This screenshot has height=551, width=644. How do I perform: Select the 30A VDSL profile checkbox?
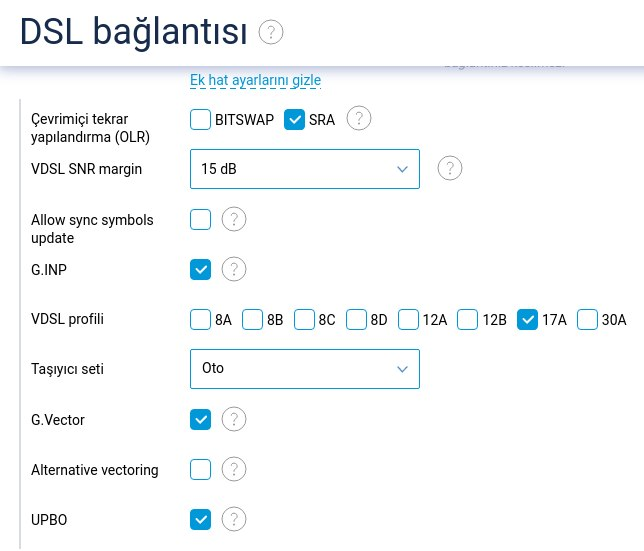tap(587, 319)
